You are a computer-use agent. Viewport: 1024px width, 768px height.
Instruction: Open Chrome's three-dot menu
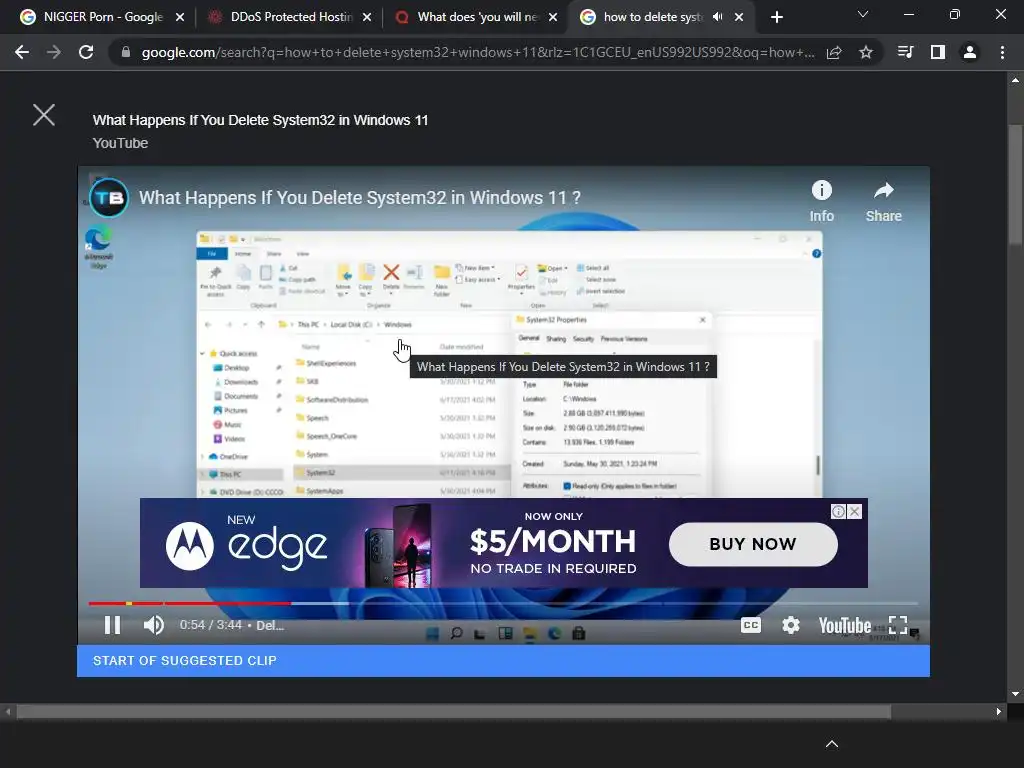click(x=1002, y=52)
